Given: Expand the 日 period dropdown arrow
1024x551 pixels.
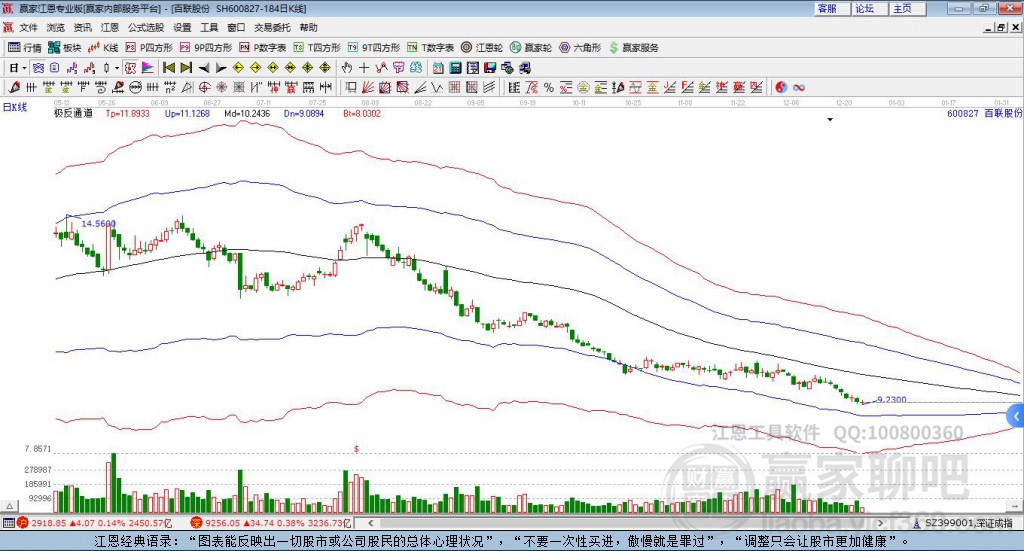Looking at the screenshot, I should 24,68.
